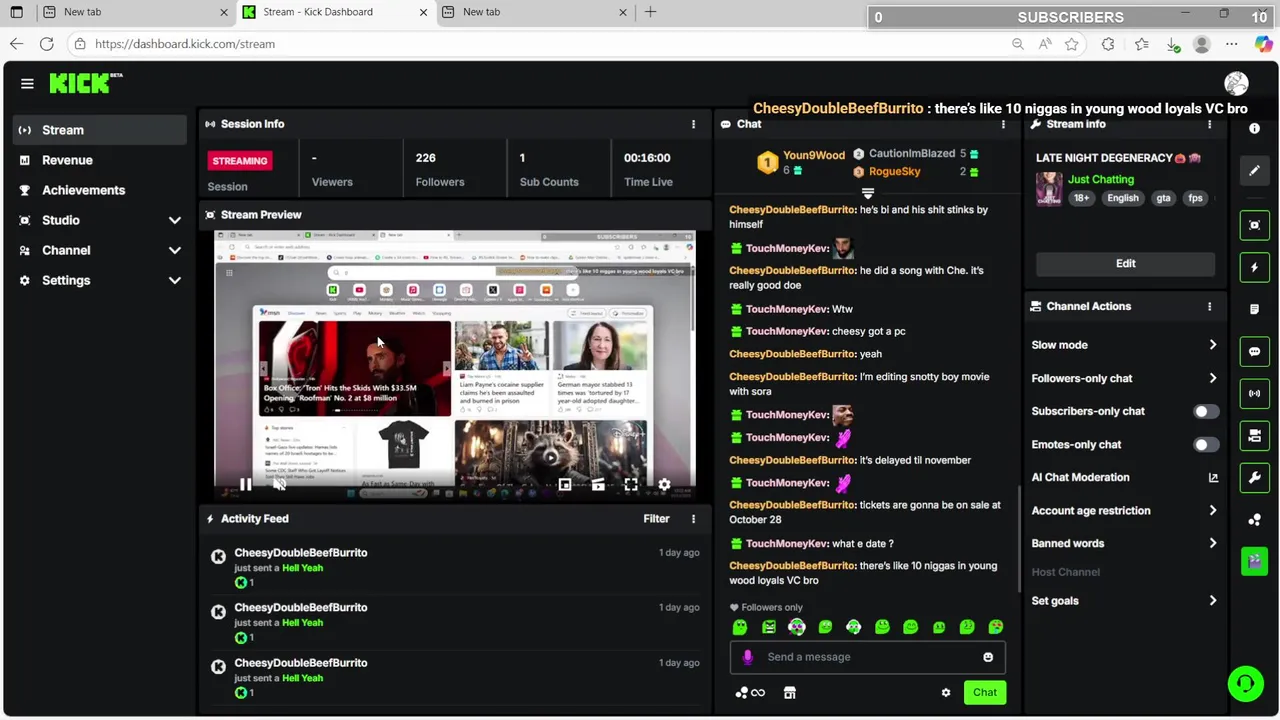
Task: Open the chat shop storefront icon
Action: (789, 692)
